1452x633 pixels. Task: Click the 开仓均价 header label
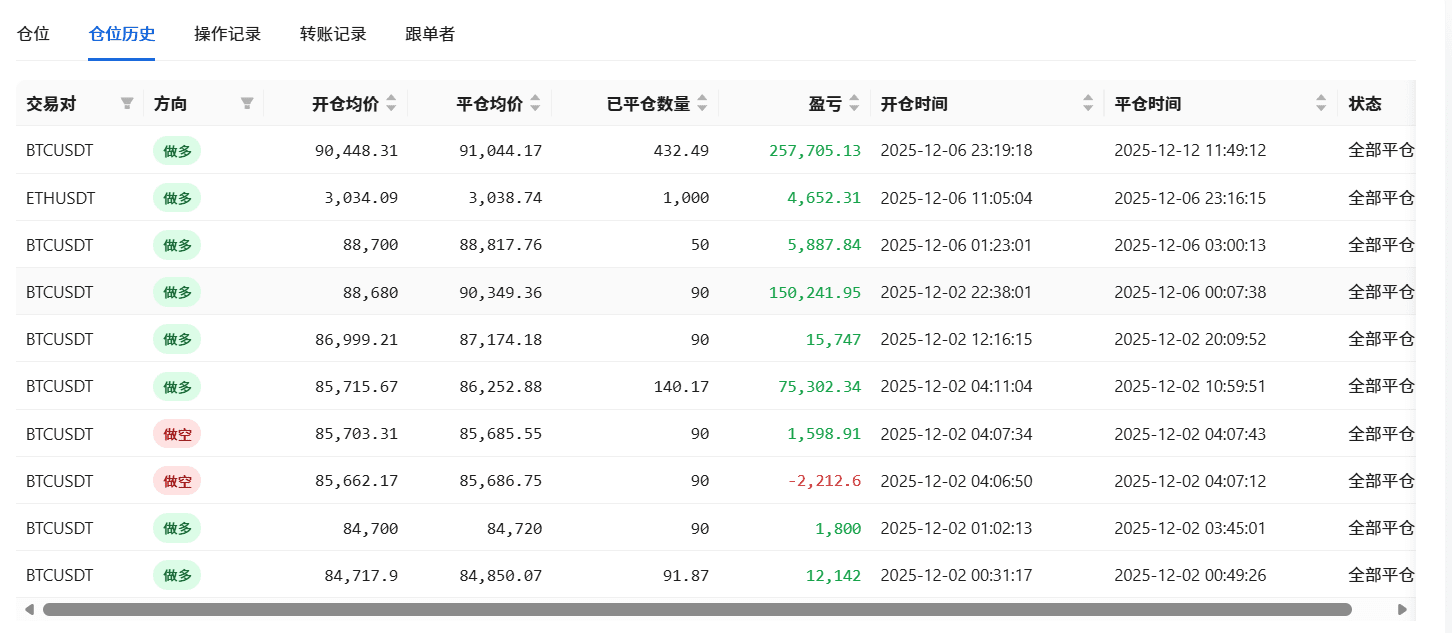345,104
